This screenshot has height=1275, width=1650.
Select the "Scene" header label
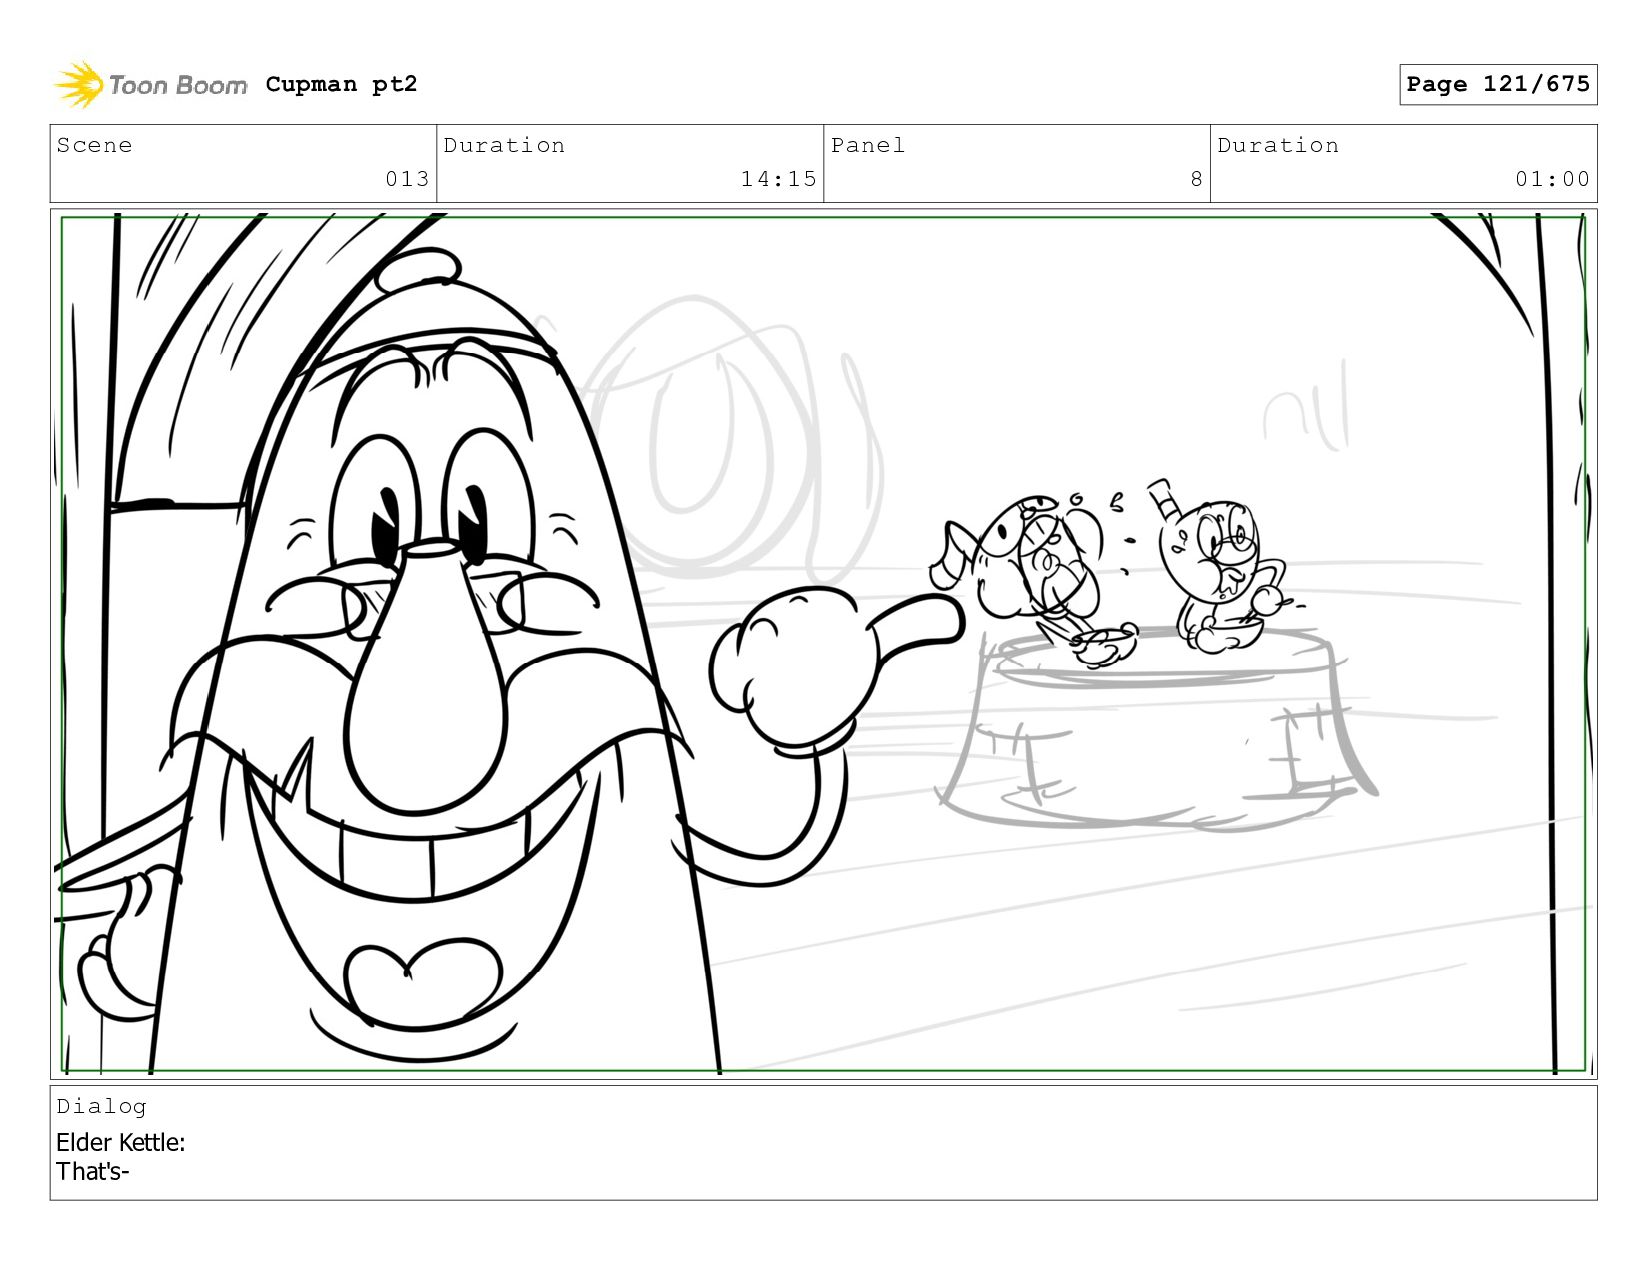[x=94, y=146]
